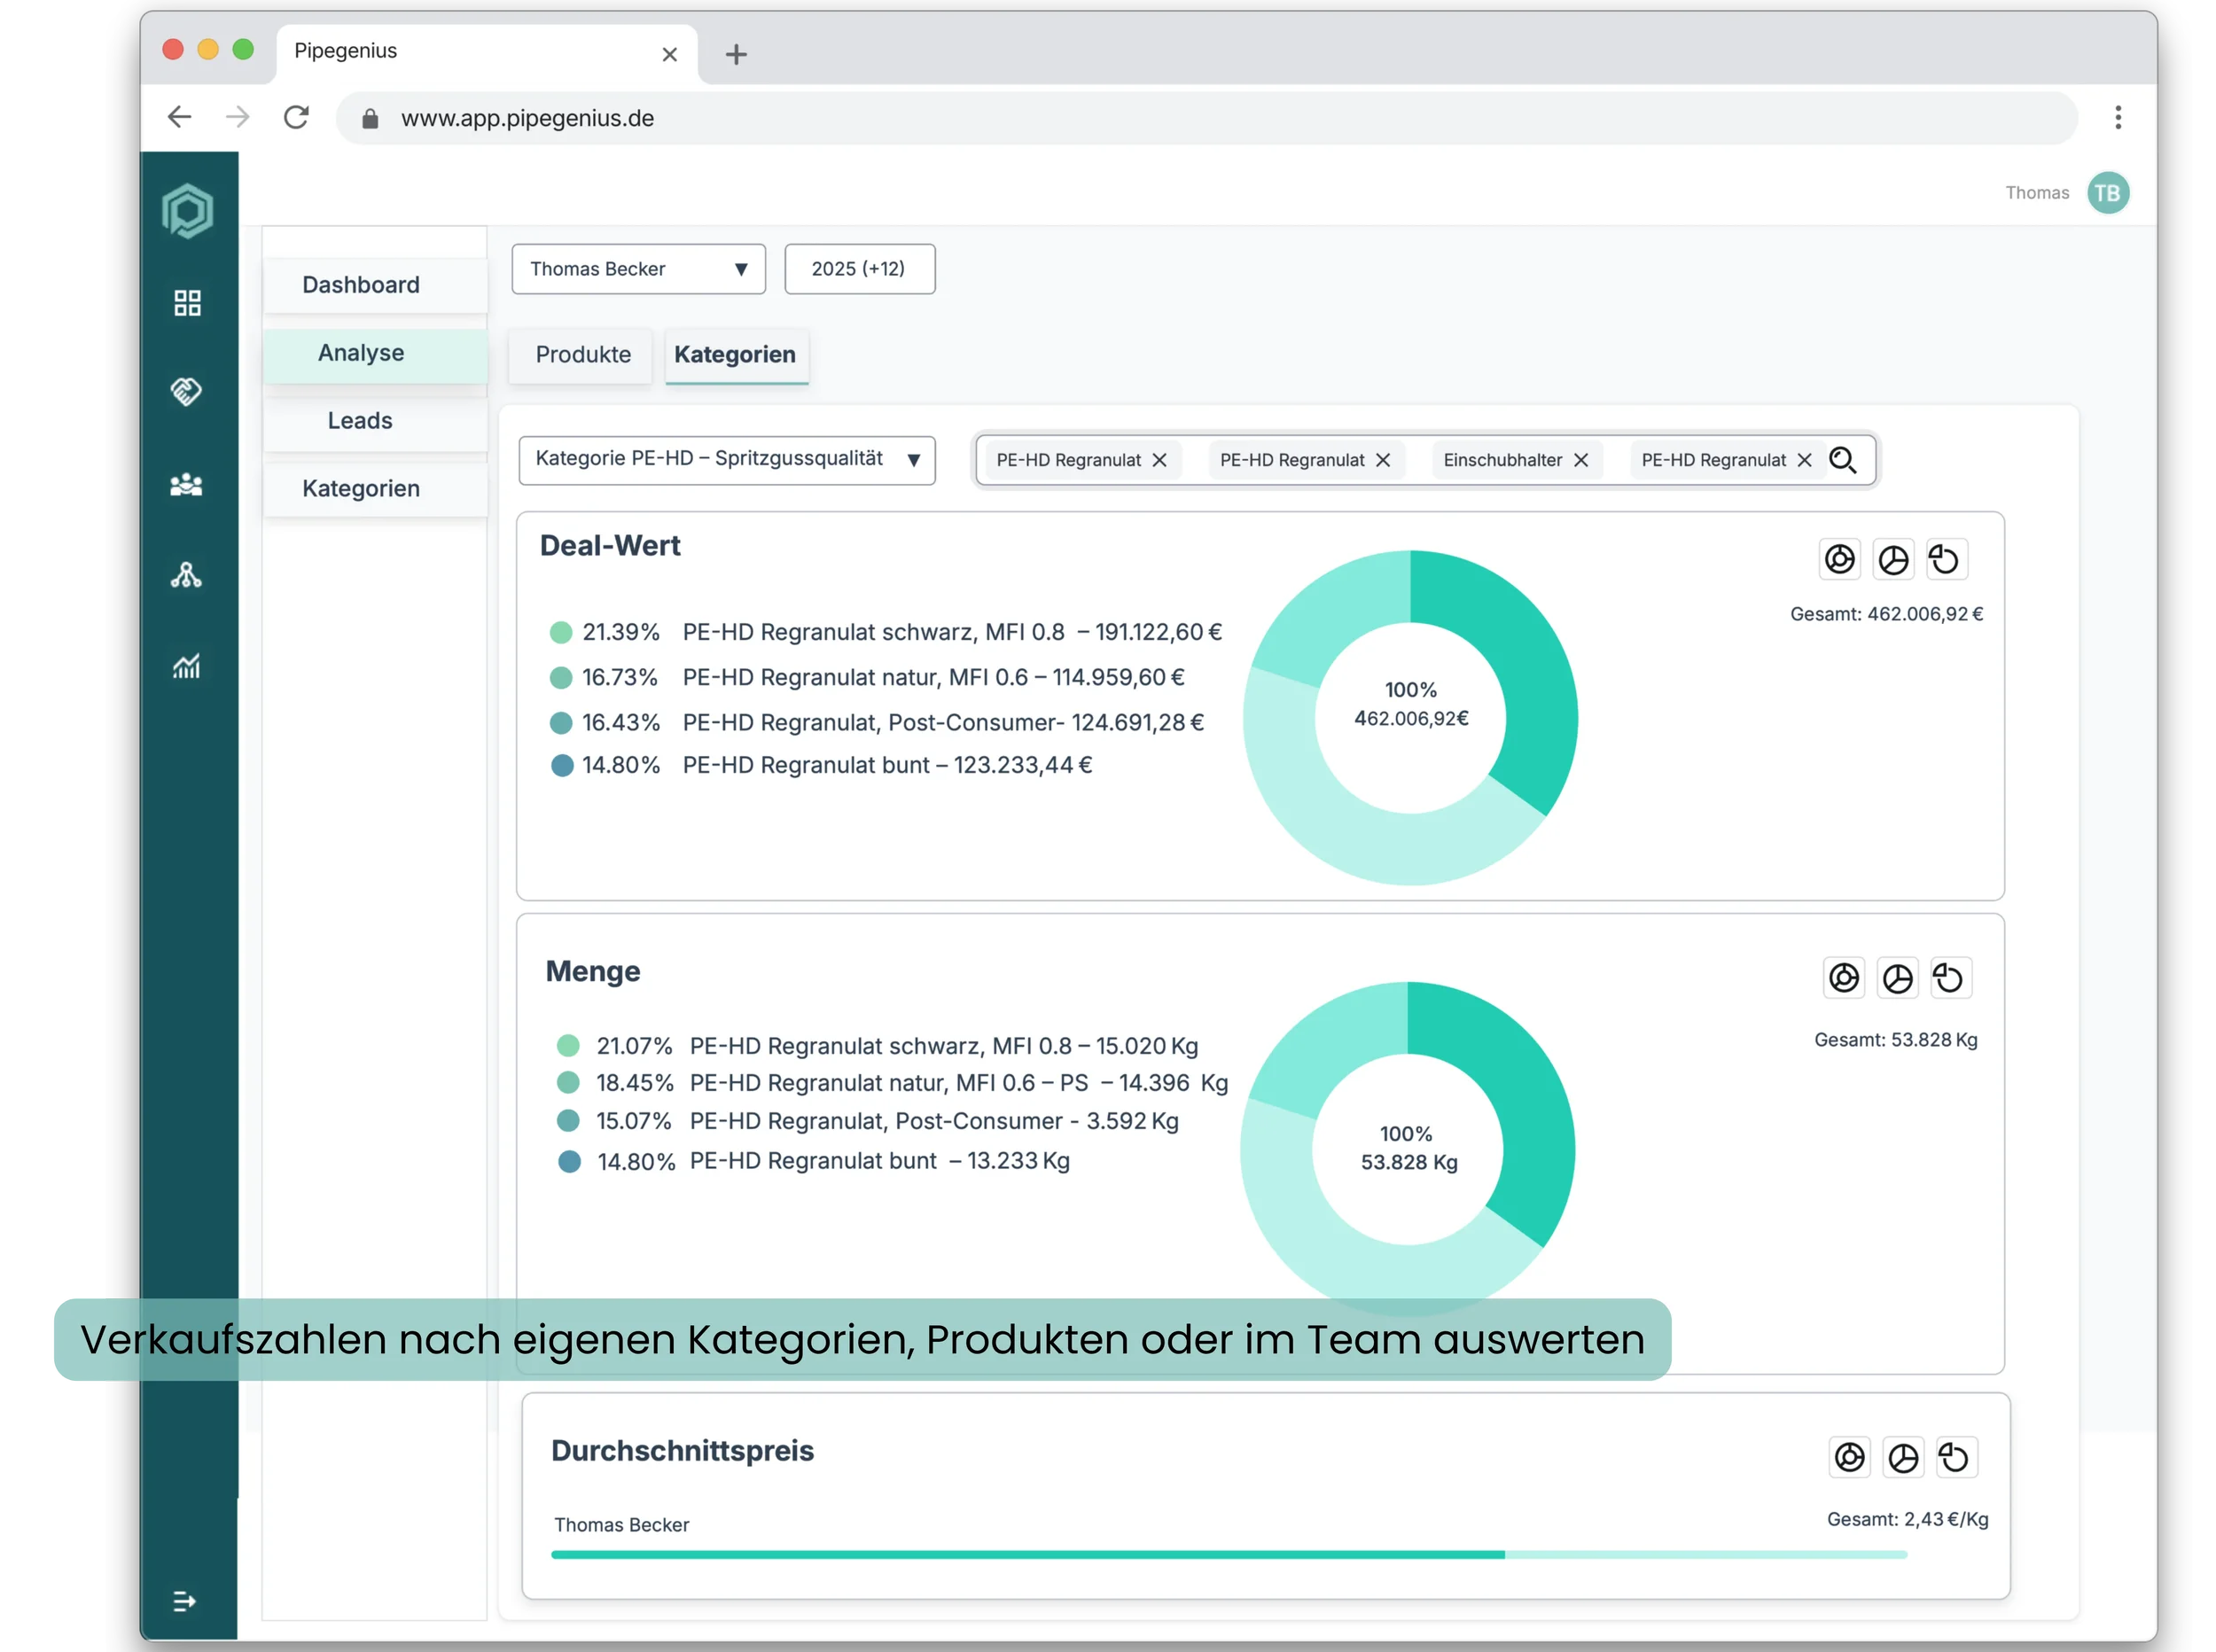Viewport: 2216px width, 1652px height.
Task: Open the Thomas Becker user dropdown
Action: coord(638,269)
